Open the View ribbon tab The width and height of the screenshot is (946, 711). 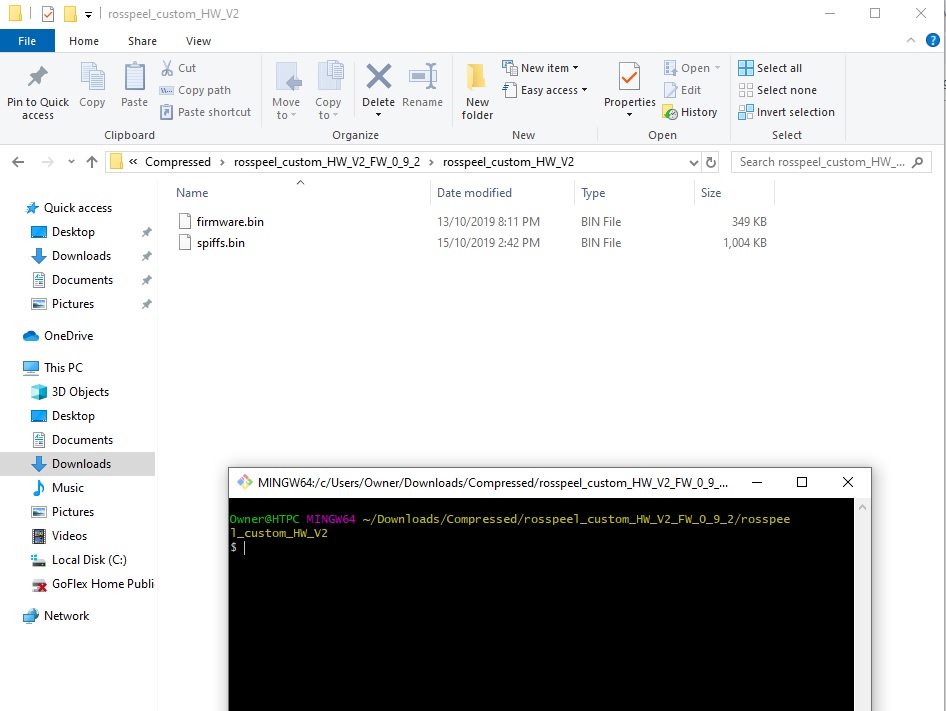(x=198, y=41)
